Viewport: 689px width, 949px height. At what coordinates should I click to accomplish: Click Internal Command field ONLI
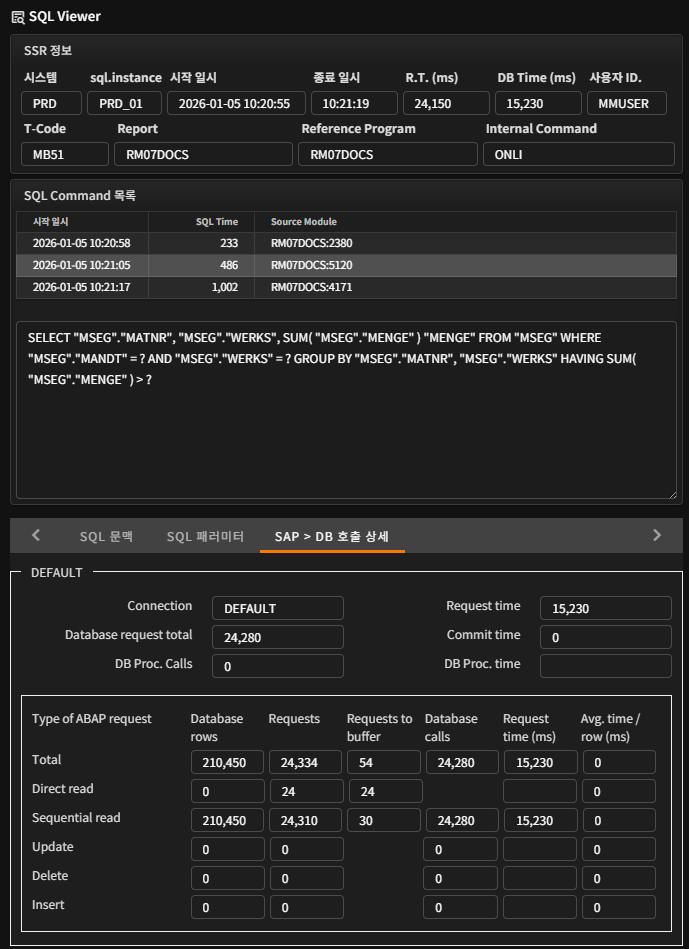coord(579,154)
